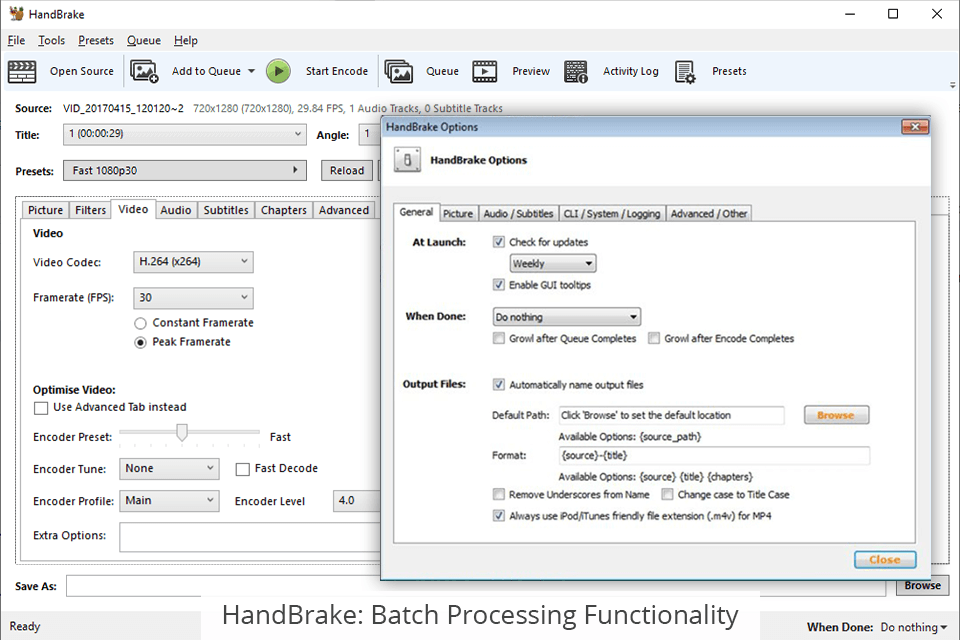Click the Presets document-gear icon

(x=685, y=71)
